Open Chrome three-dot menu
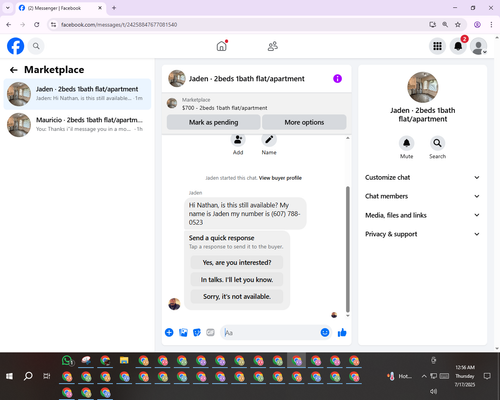 (x=491, y=25)
